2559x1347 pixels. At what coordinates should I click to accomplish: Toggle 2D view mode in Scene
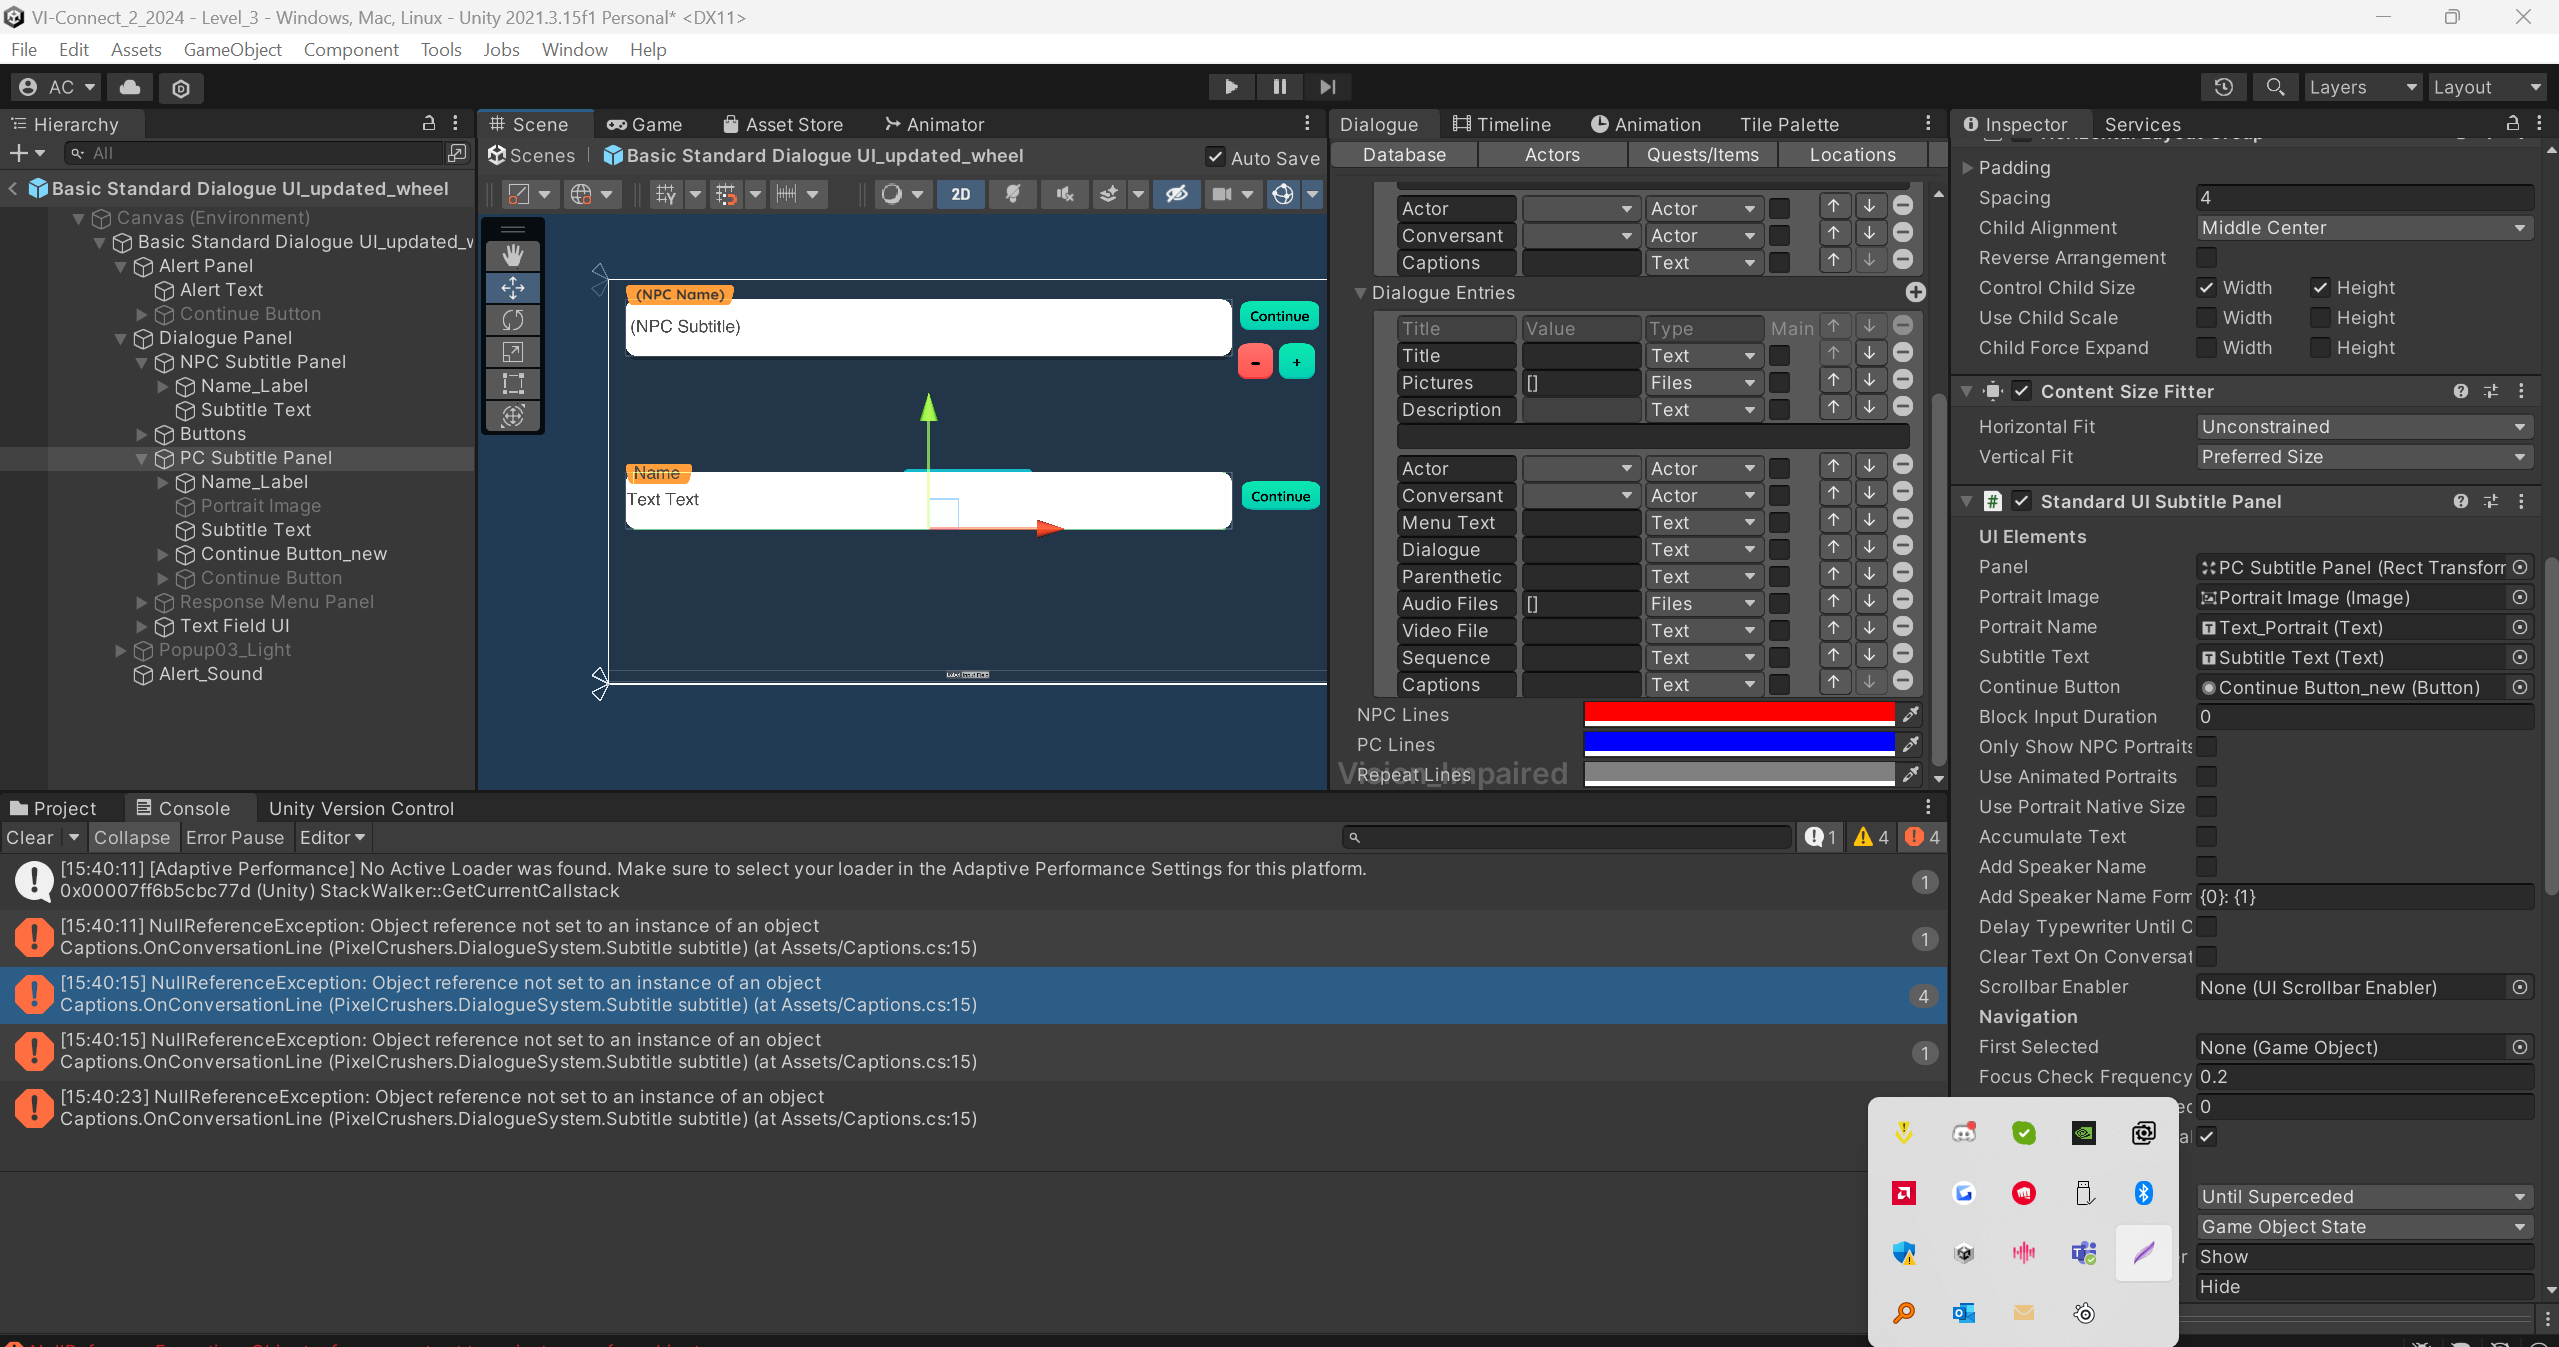(961, 194)
